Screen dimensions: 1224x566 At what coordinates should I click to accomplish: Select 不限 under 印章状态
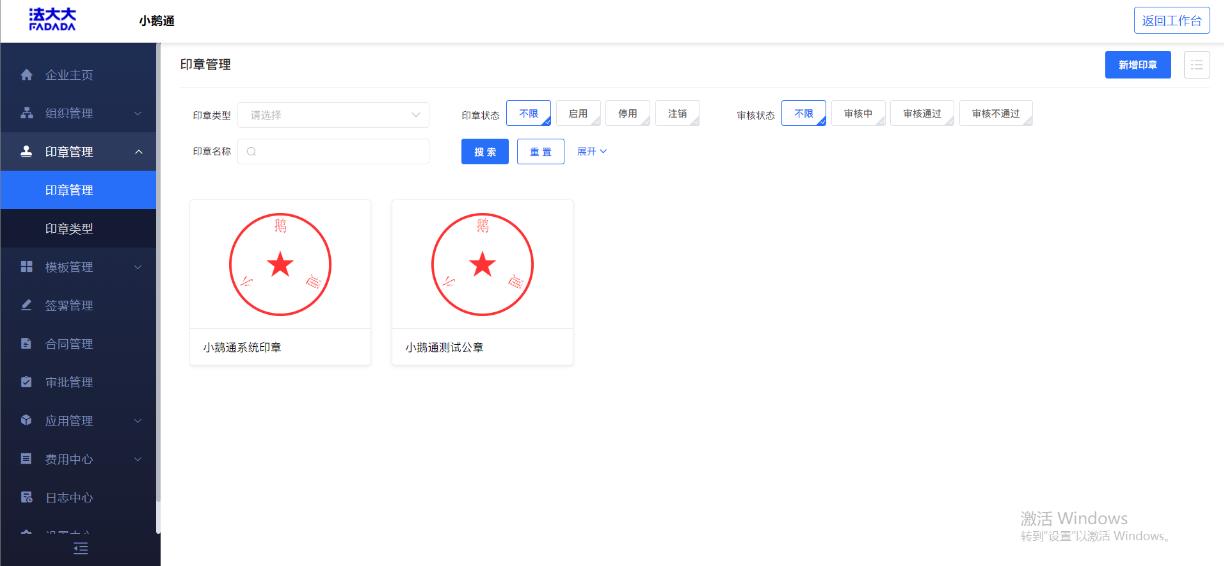[x=528, y=114]
